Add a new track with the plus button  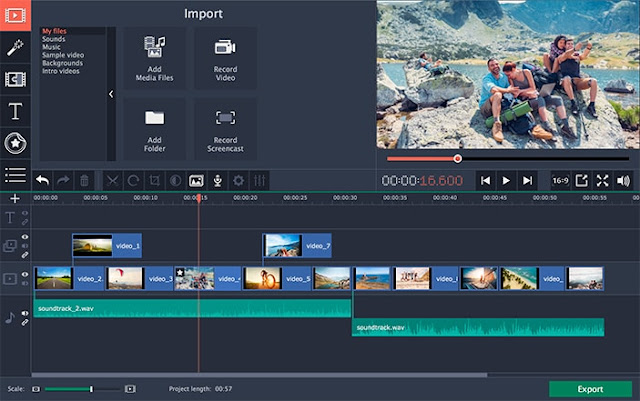15,198
